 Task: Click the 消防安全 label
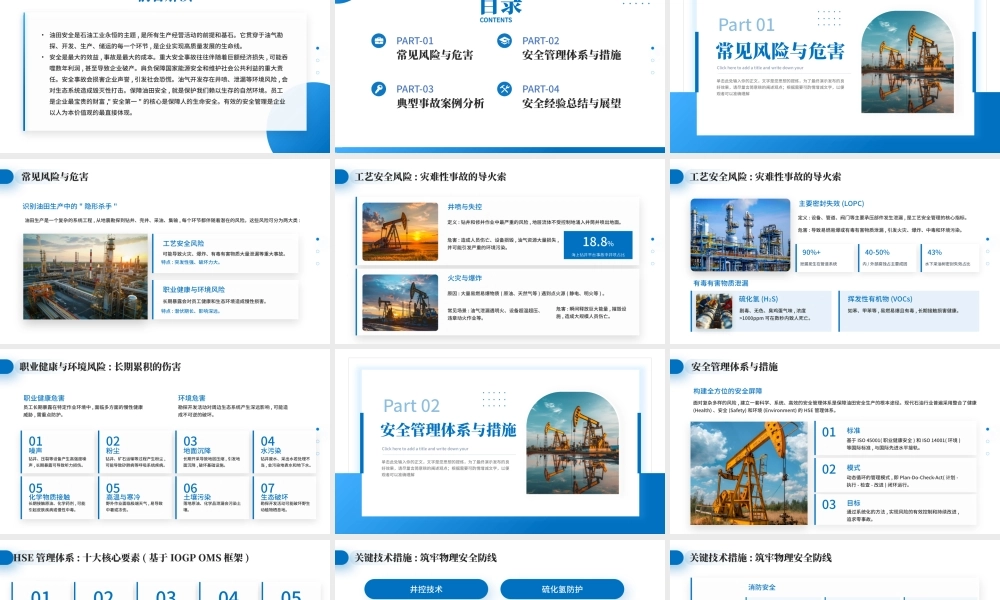762,587
